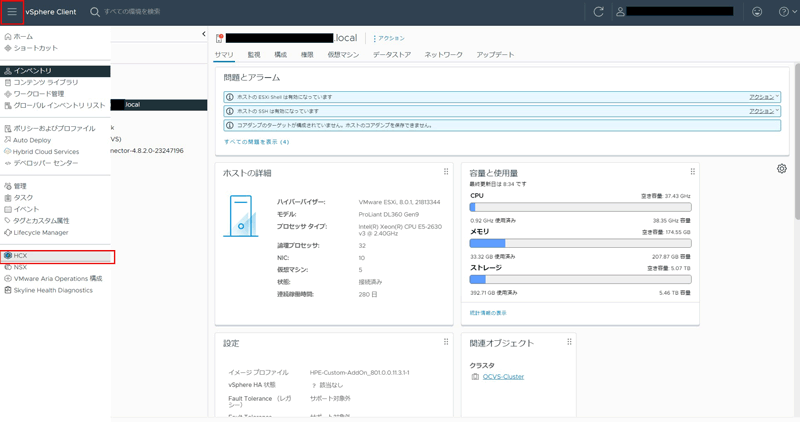Click すべての問題を表示 (4) link

(x=257, y=142)
